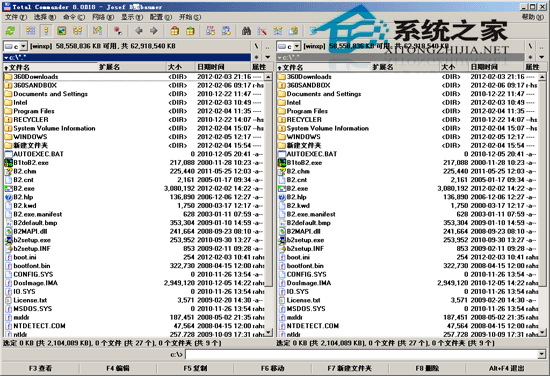Viewport: 550px width, 376px height.
Task: Go to root with left backslash button
Action: coord(256,46)
